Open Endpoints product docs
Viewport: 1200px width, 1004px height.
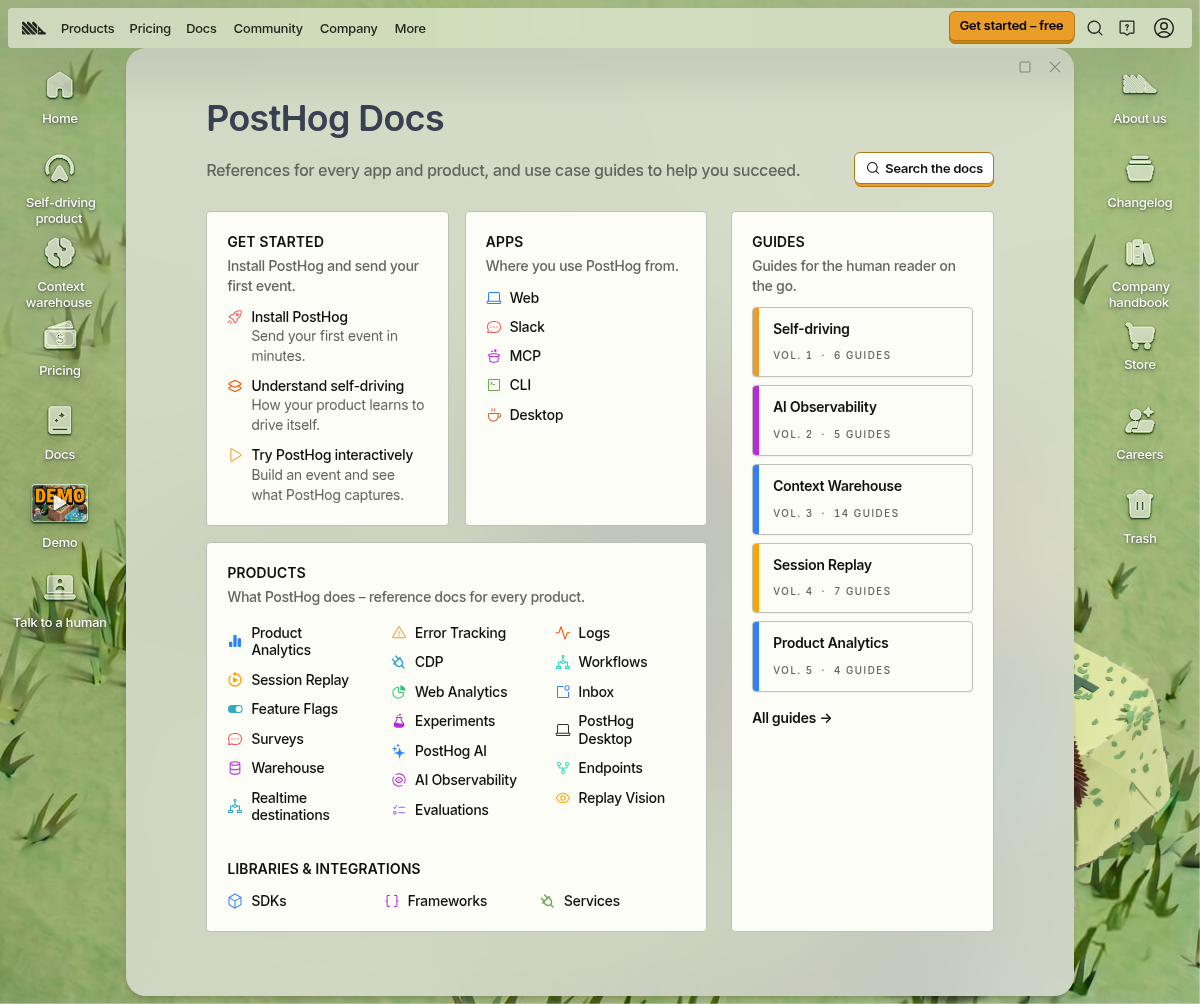598,768
